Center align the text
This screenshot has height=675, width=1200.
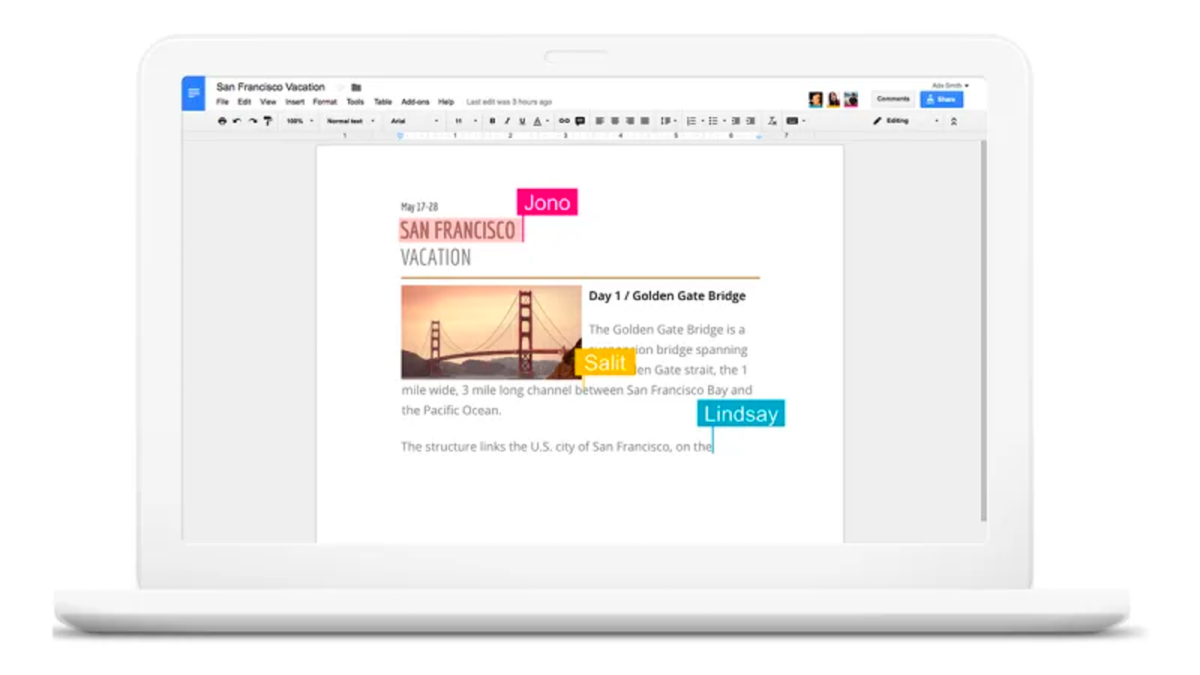click(615, 121)
